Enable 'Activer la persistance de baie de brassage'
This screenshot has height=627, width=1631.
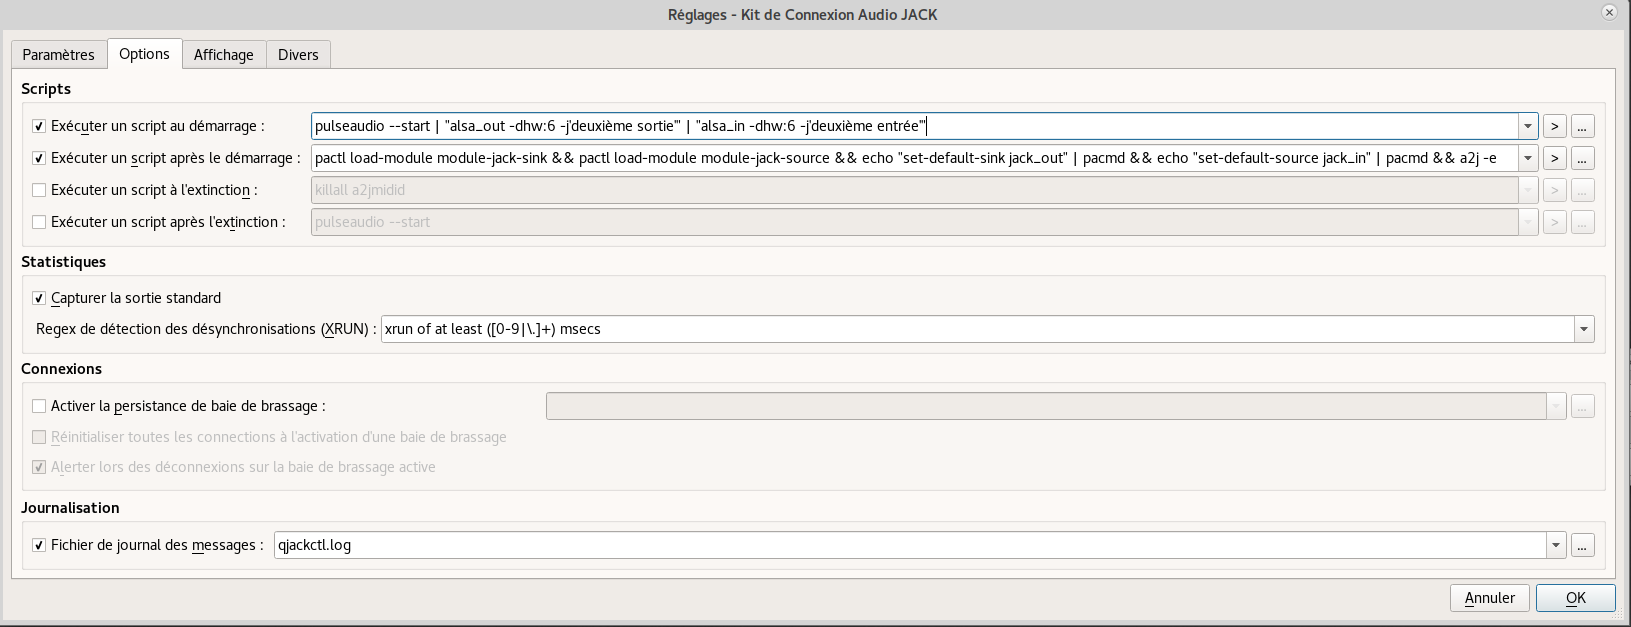click(x=39, y=406)
